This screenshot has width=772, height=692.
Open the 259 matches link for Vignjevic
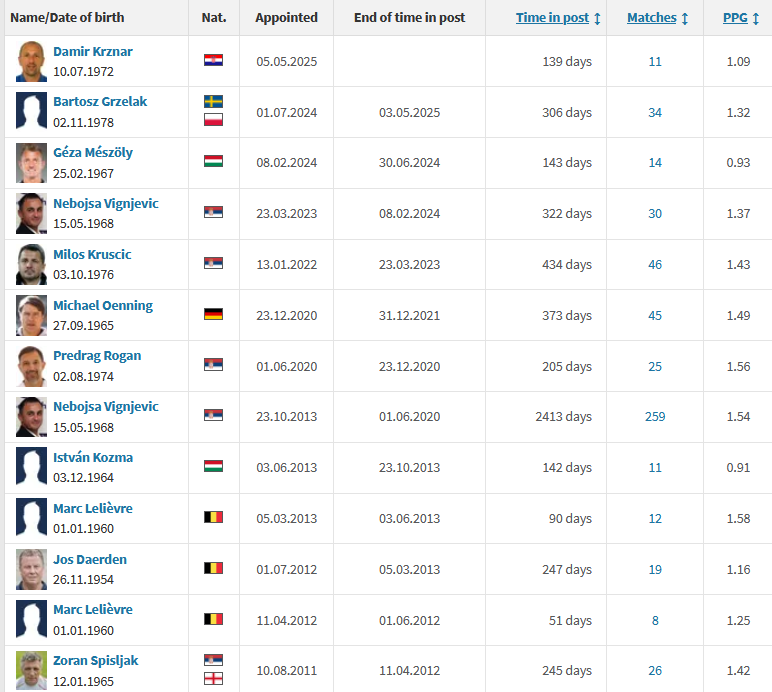click(x=655, y=416)
